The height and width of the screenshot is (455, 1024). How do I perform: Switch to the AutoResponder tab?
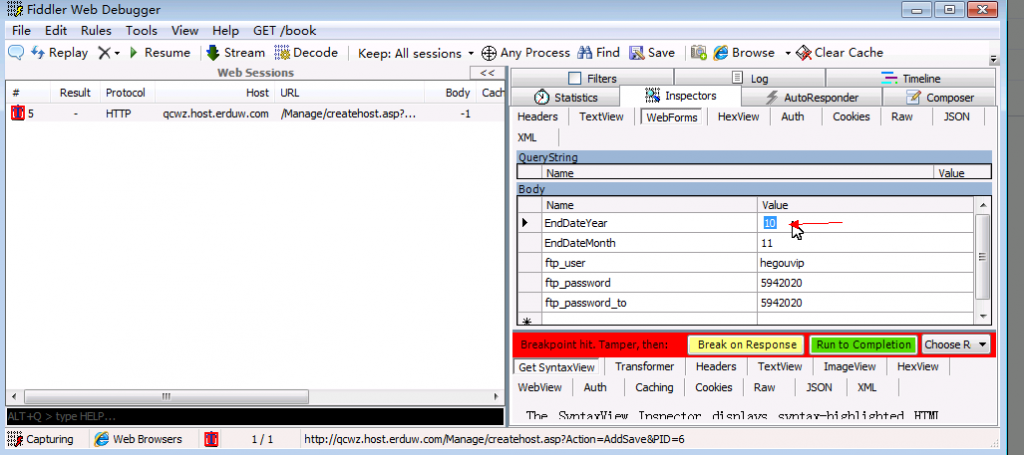812,97
